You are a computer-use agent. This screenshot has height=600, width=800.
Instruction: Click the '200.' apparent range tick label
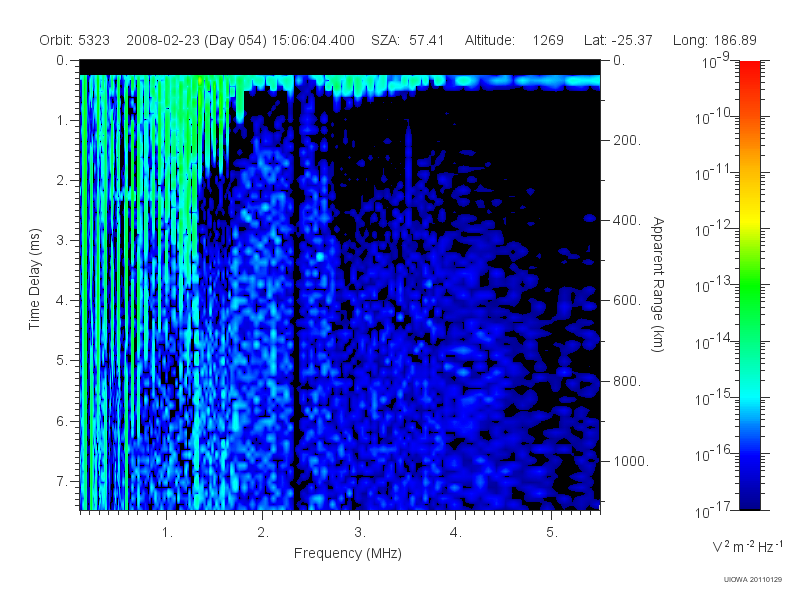click(x=627, y=140)
